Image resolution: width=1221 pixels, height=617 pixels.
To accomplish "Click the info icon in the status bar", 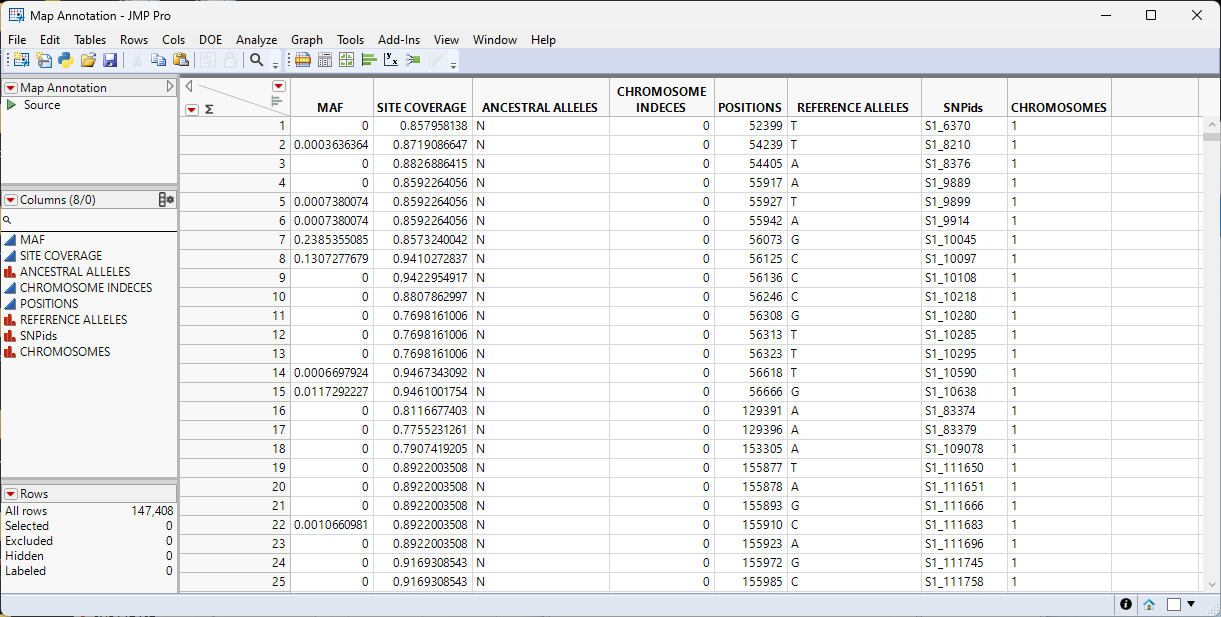I will pyautogui.click(x=1126, y=604).
